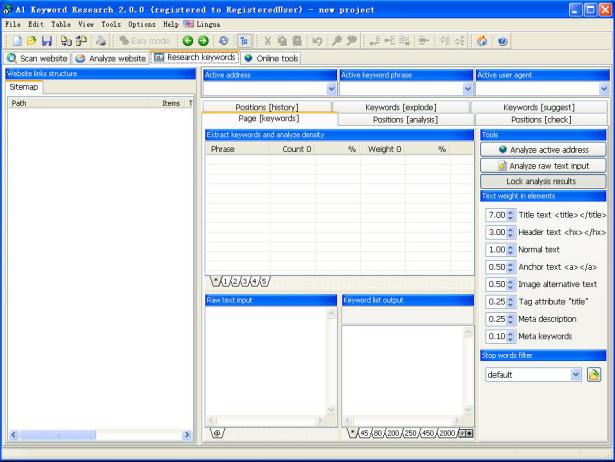Click the Analyze active address button

point(543,149)
